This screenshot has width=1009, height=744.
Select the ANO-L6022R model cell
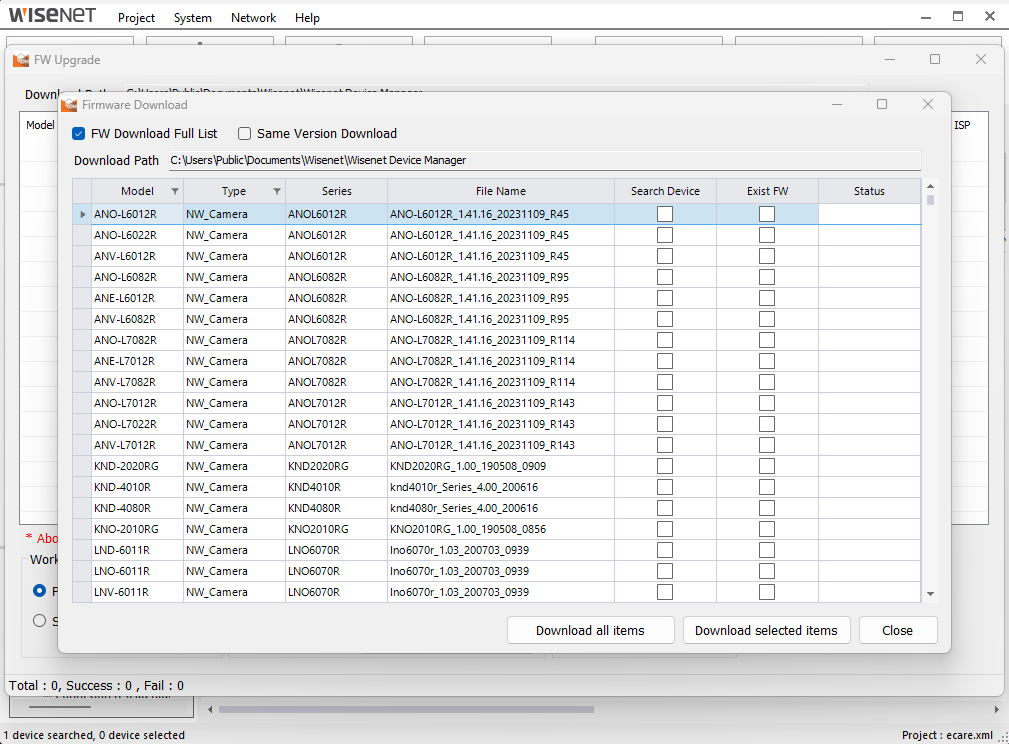click(x=138, y=235)
